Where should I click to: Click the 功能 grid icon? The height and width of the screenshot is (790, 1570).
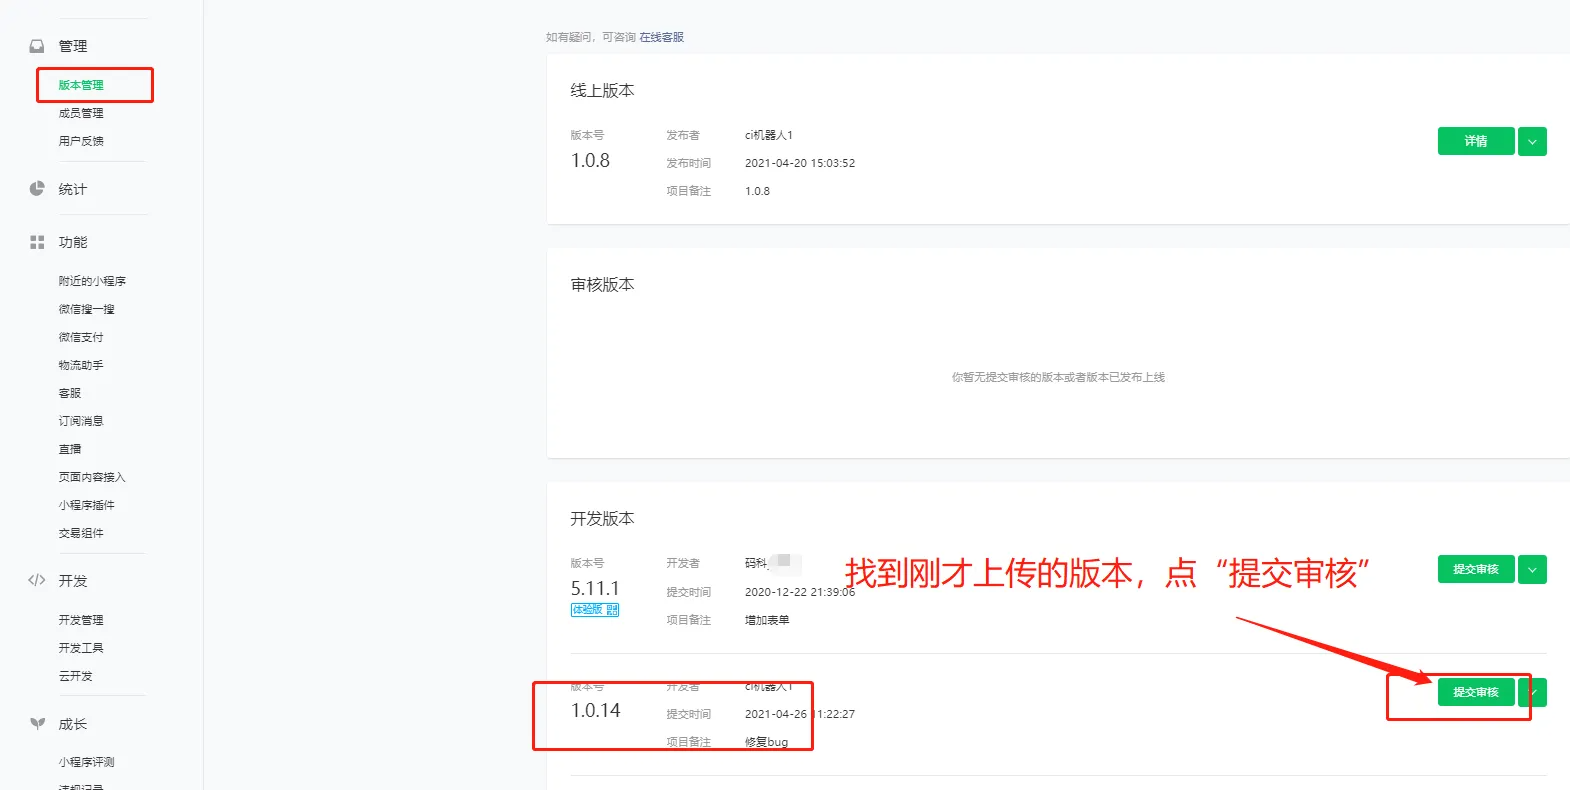37,242
